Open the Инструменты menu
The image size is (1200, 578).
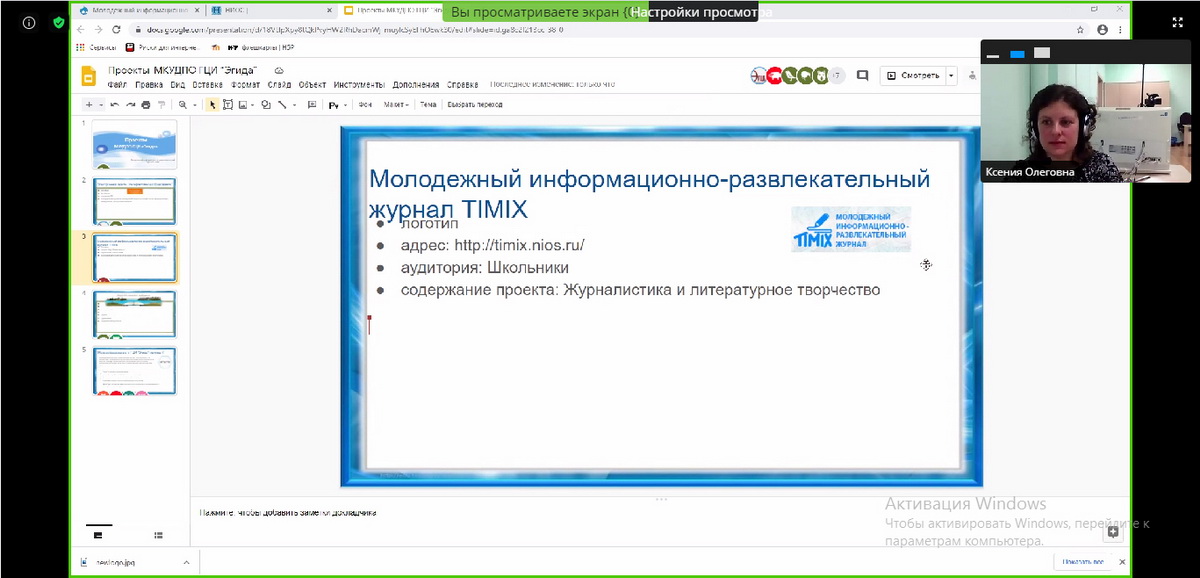coord(358,85)
